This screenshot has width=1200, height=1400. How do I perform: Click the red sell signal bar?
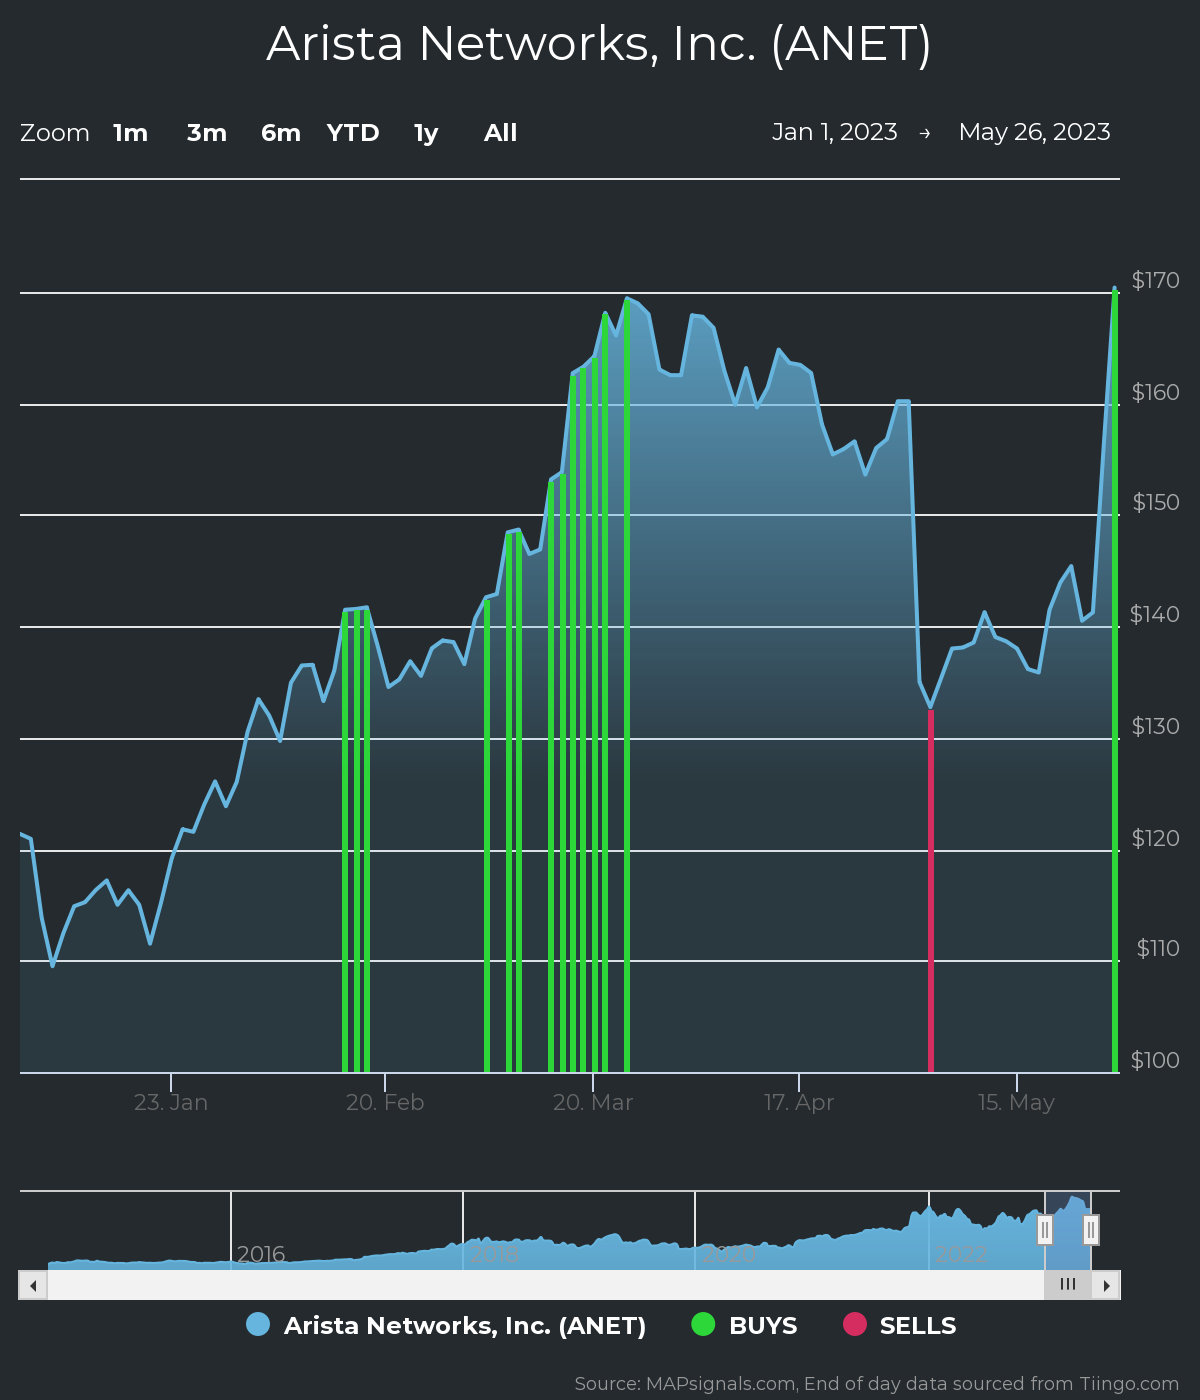pos(931,890)
